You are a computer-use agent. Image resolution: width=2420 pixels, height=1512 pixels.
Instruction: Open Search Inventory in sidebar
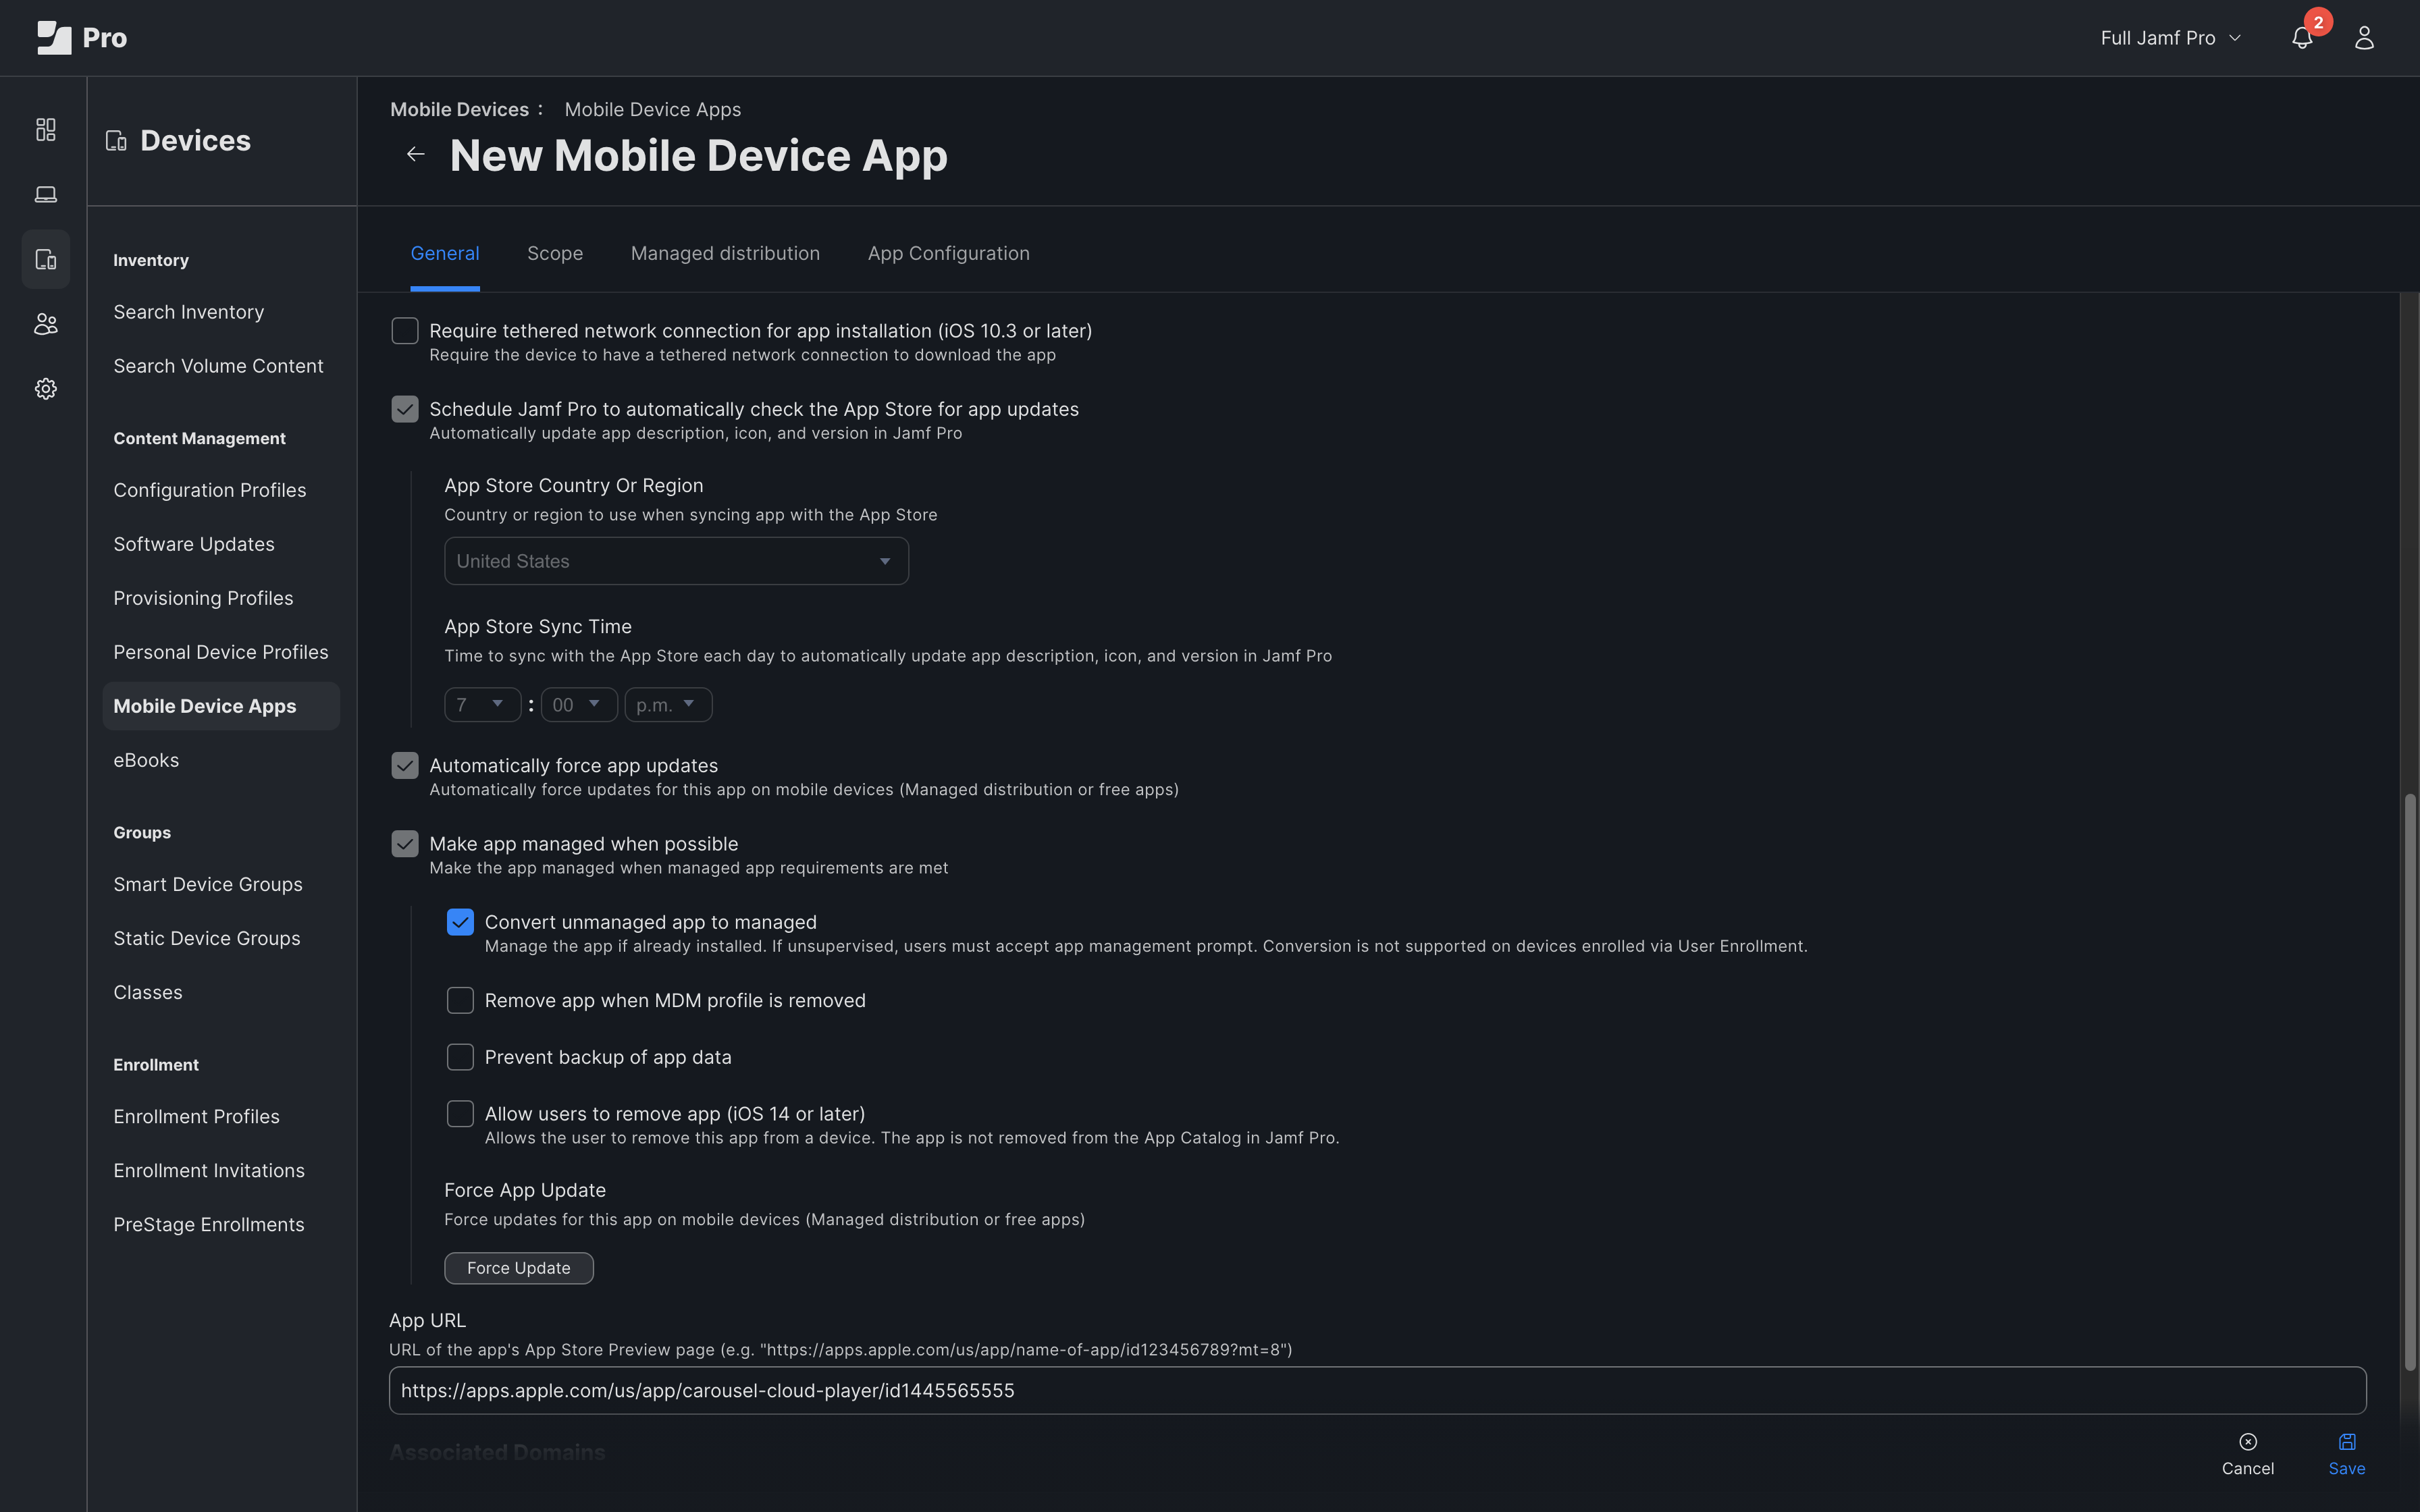[x=189, y=312]
